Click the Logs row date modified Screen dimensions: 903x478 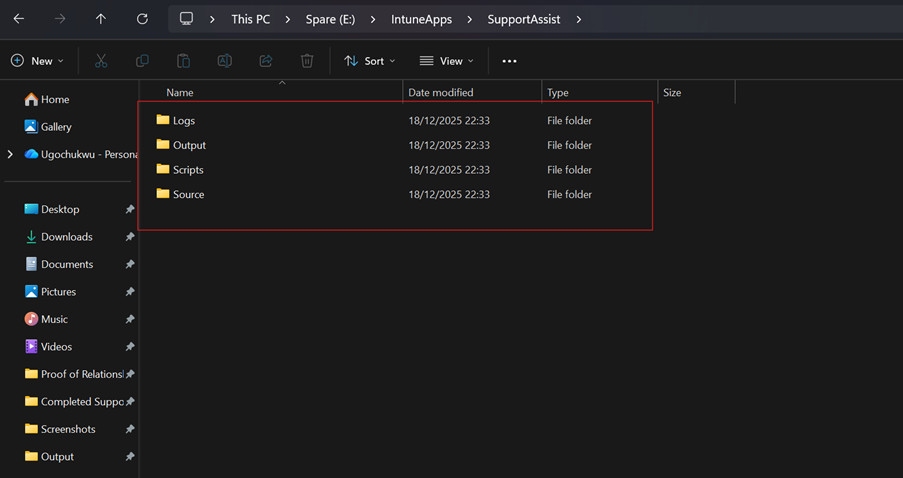[449, 120]
